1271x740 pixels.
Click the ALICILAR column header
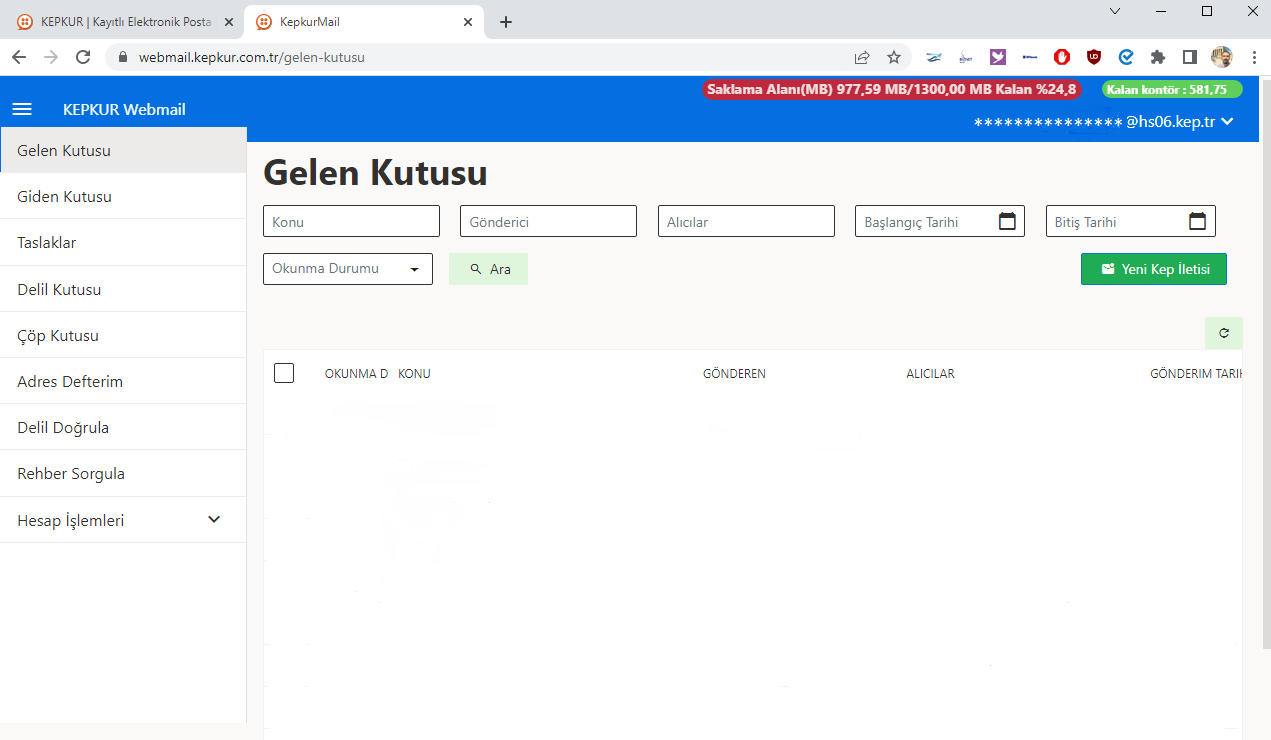click(930, 374)
